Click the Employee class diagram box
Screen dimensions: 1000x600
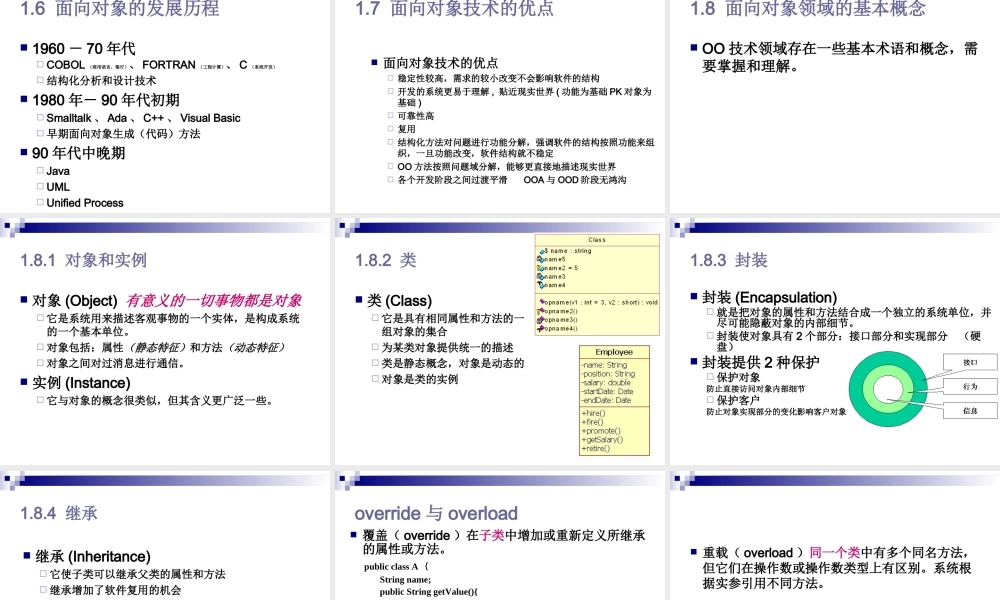(615, 400)
